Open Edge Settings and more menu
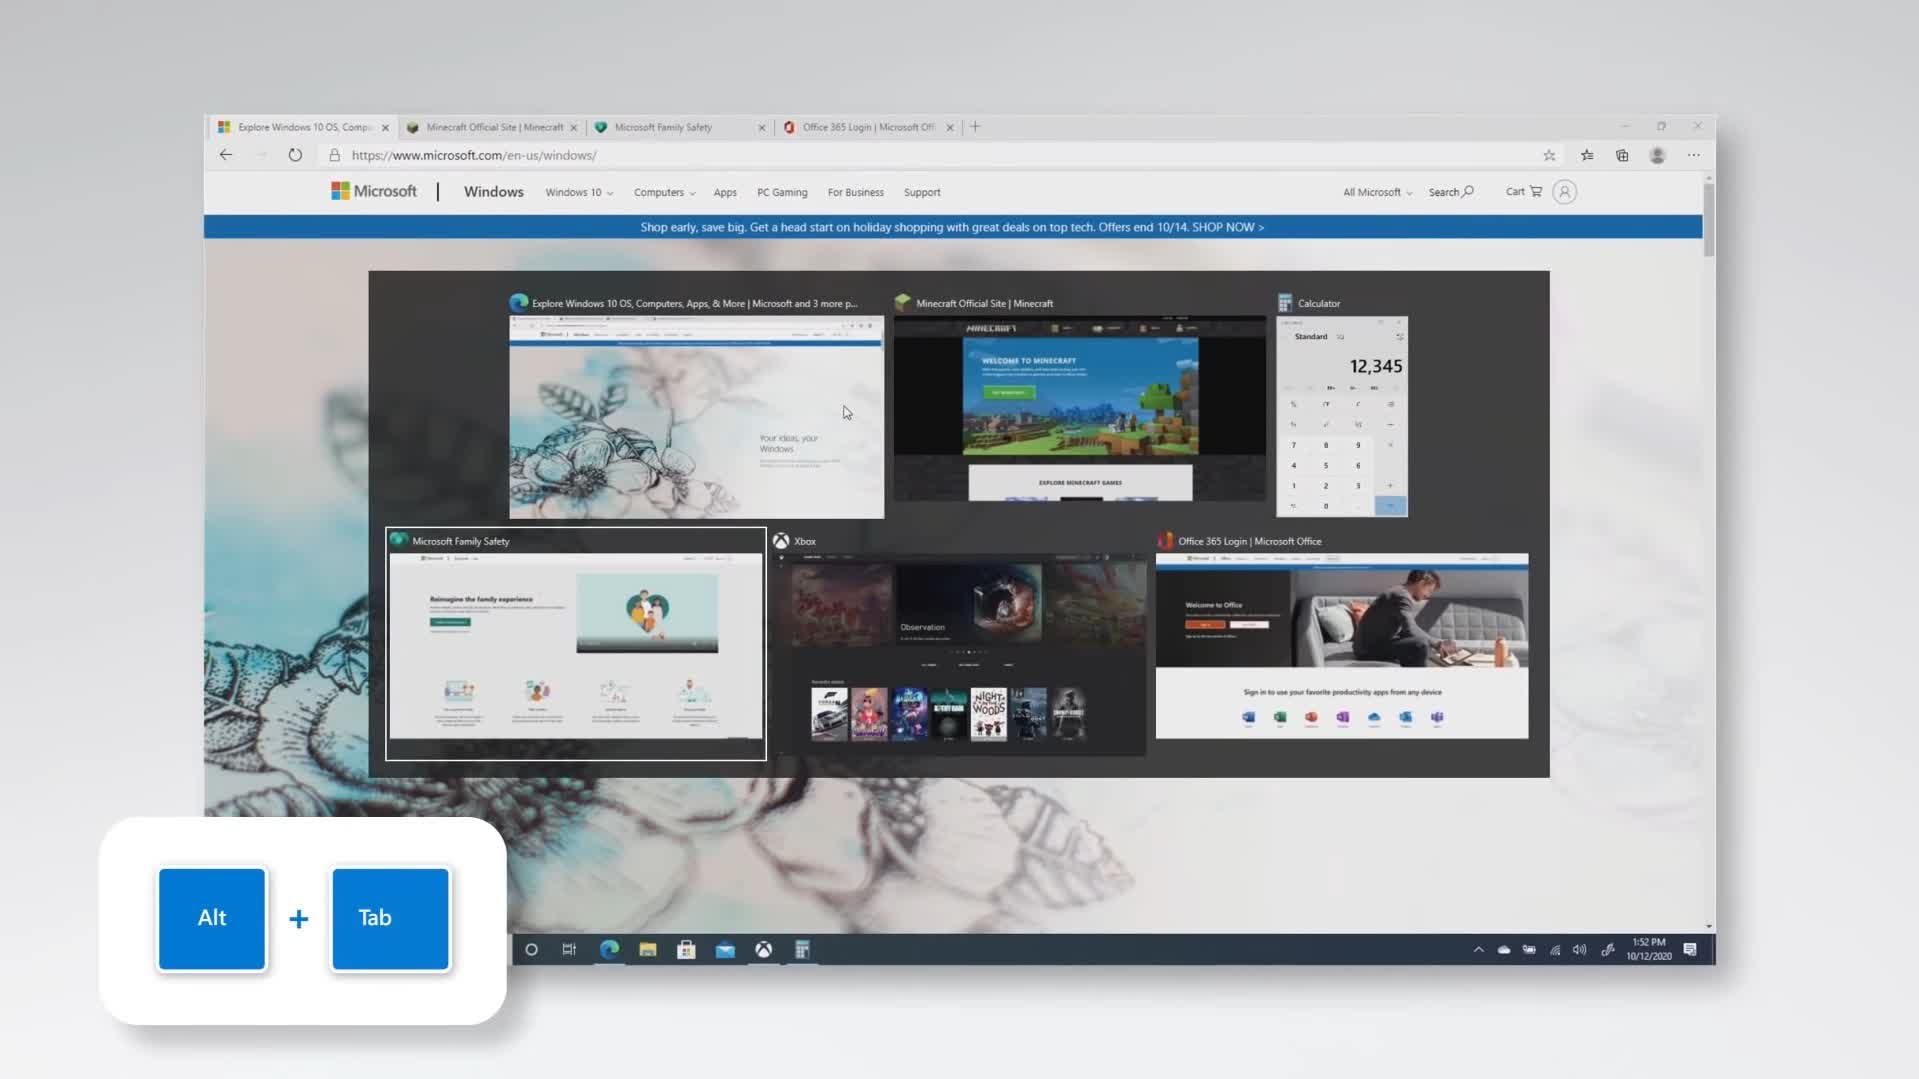 pyautogui.click(x=1693, y=155)
